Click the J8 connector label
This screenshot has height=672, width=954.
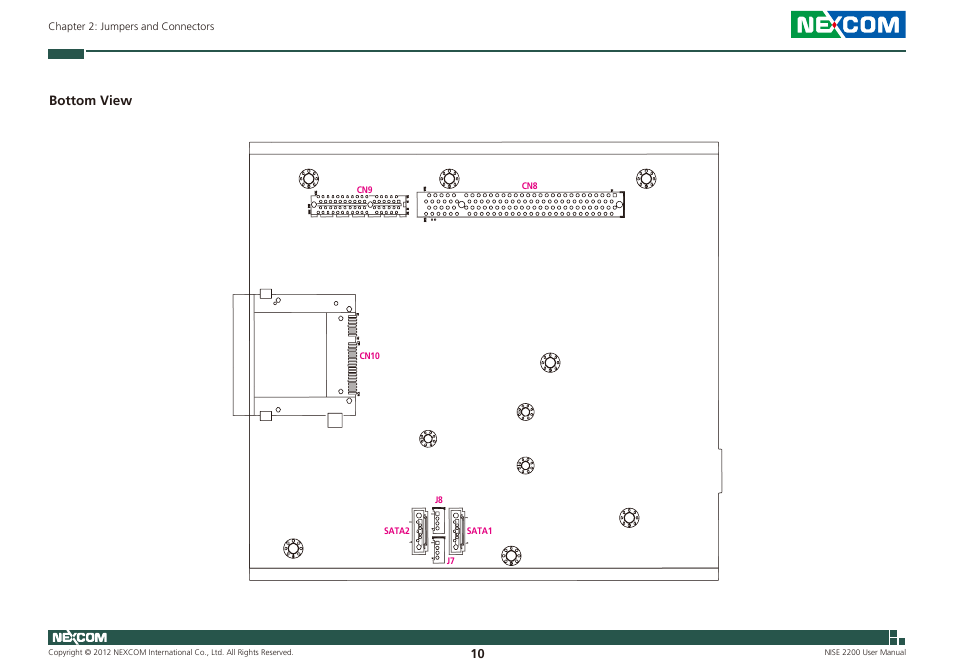tap(439, 500)
